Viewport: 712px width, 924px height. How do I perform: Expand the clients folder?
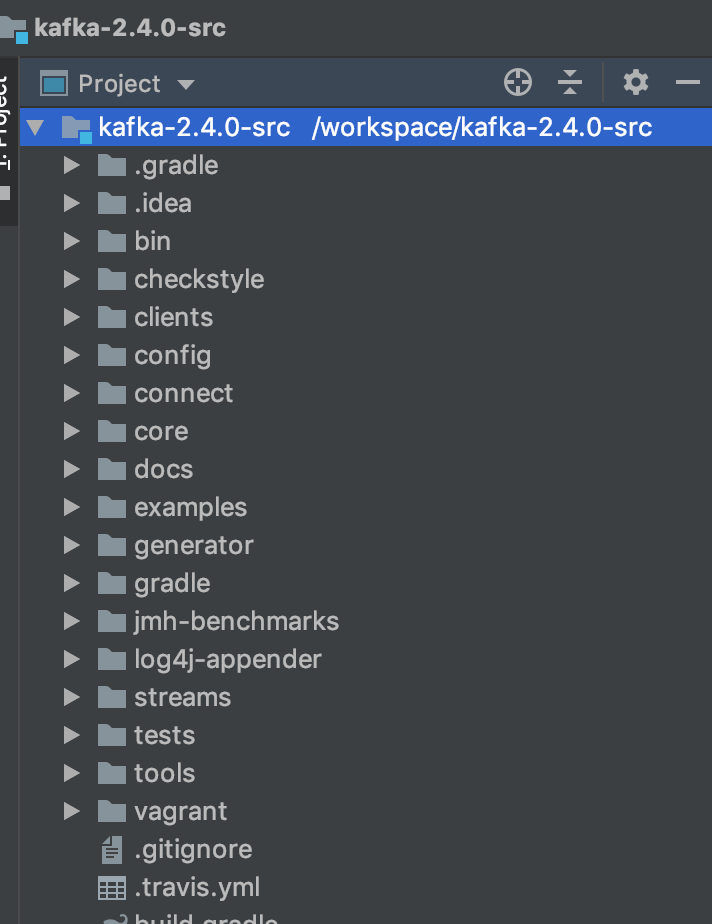tap(70, 317)
